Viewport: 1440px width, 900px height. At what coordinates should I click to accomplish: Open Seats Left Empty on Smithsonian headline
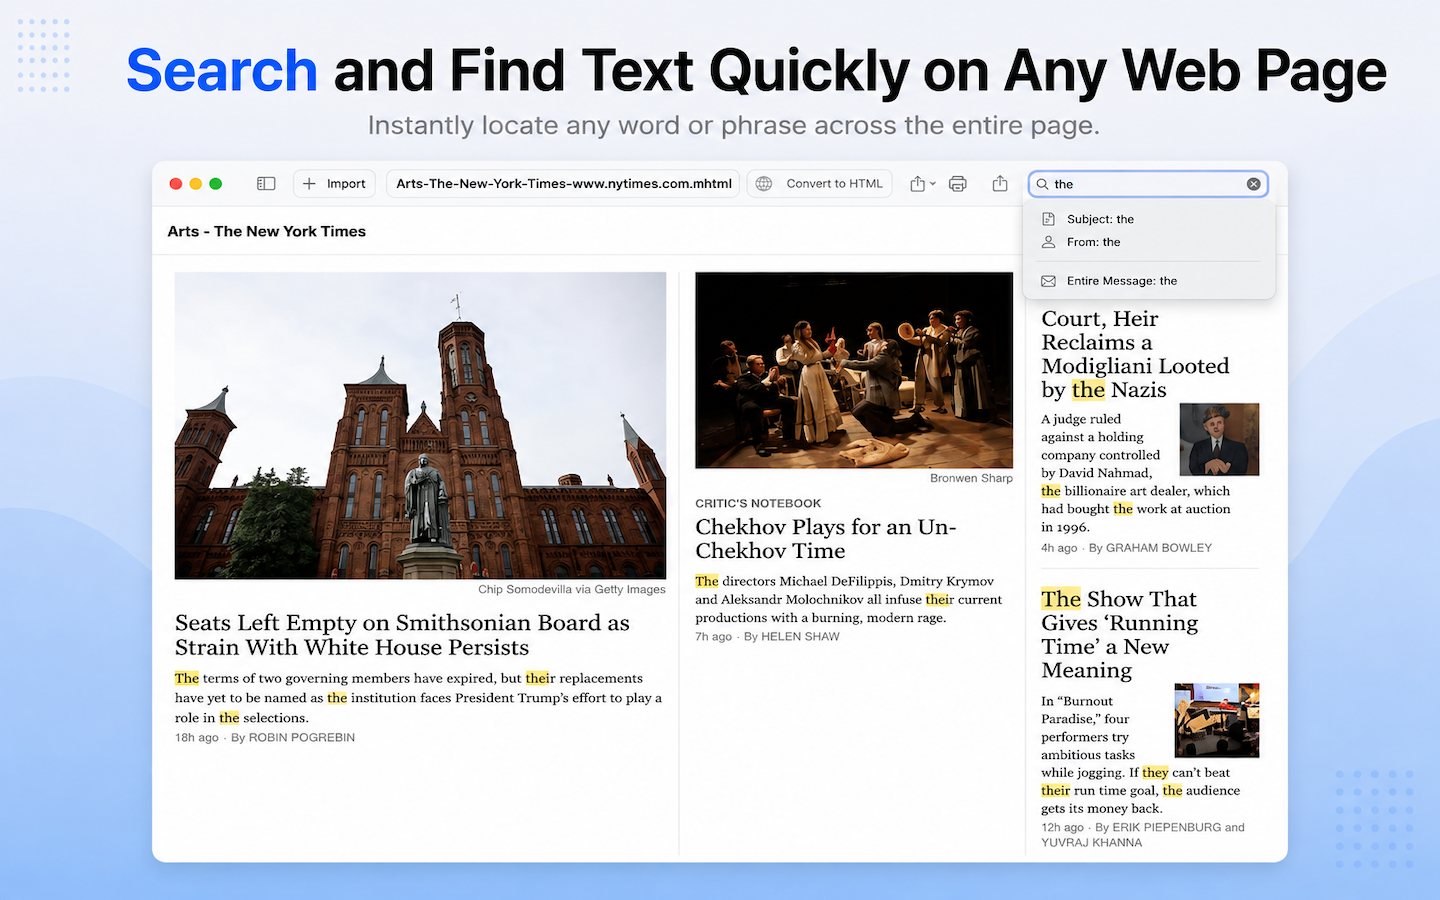[x=402, y=635]
